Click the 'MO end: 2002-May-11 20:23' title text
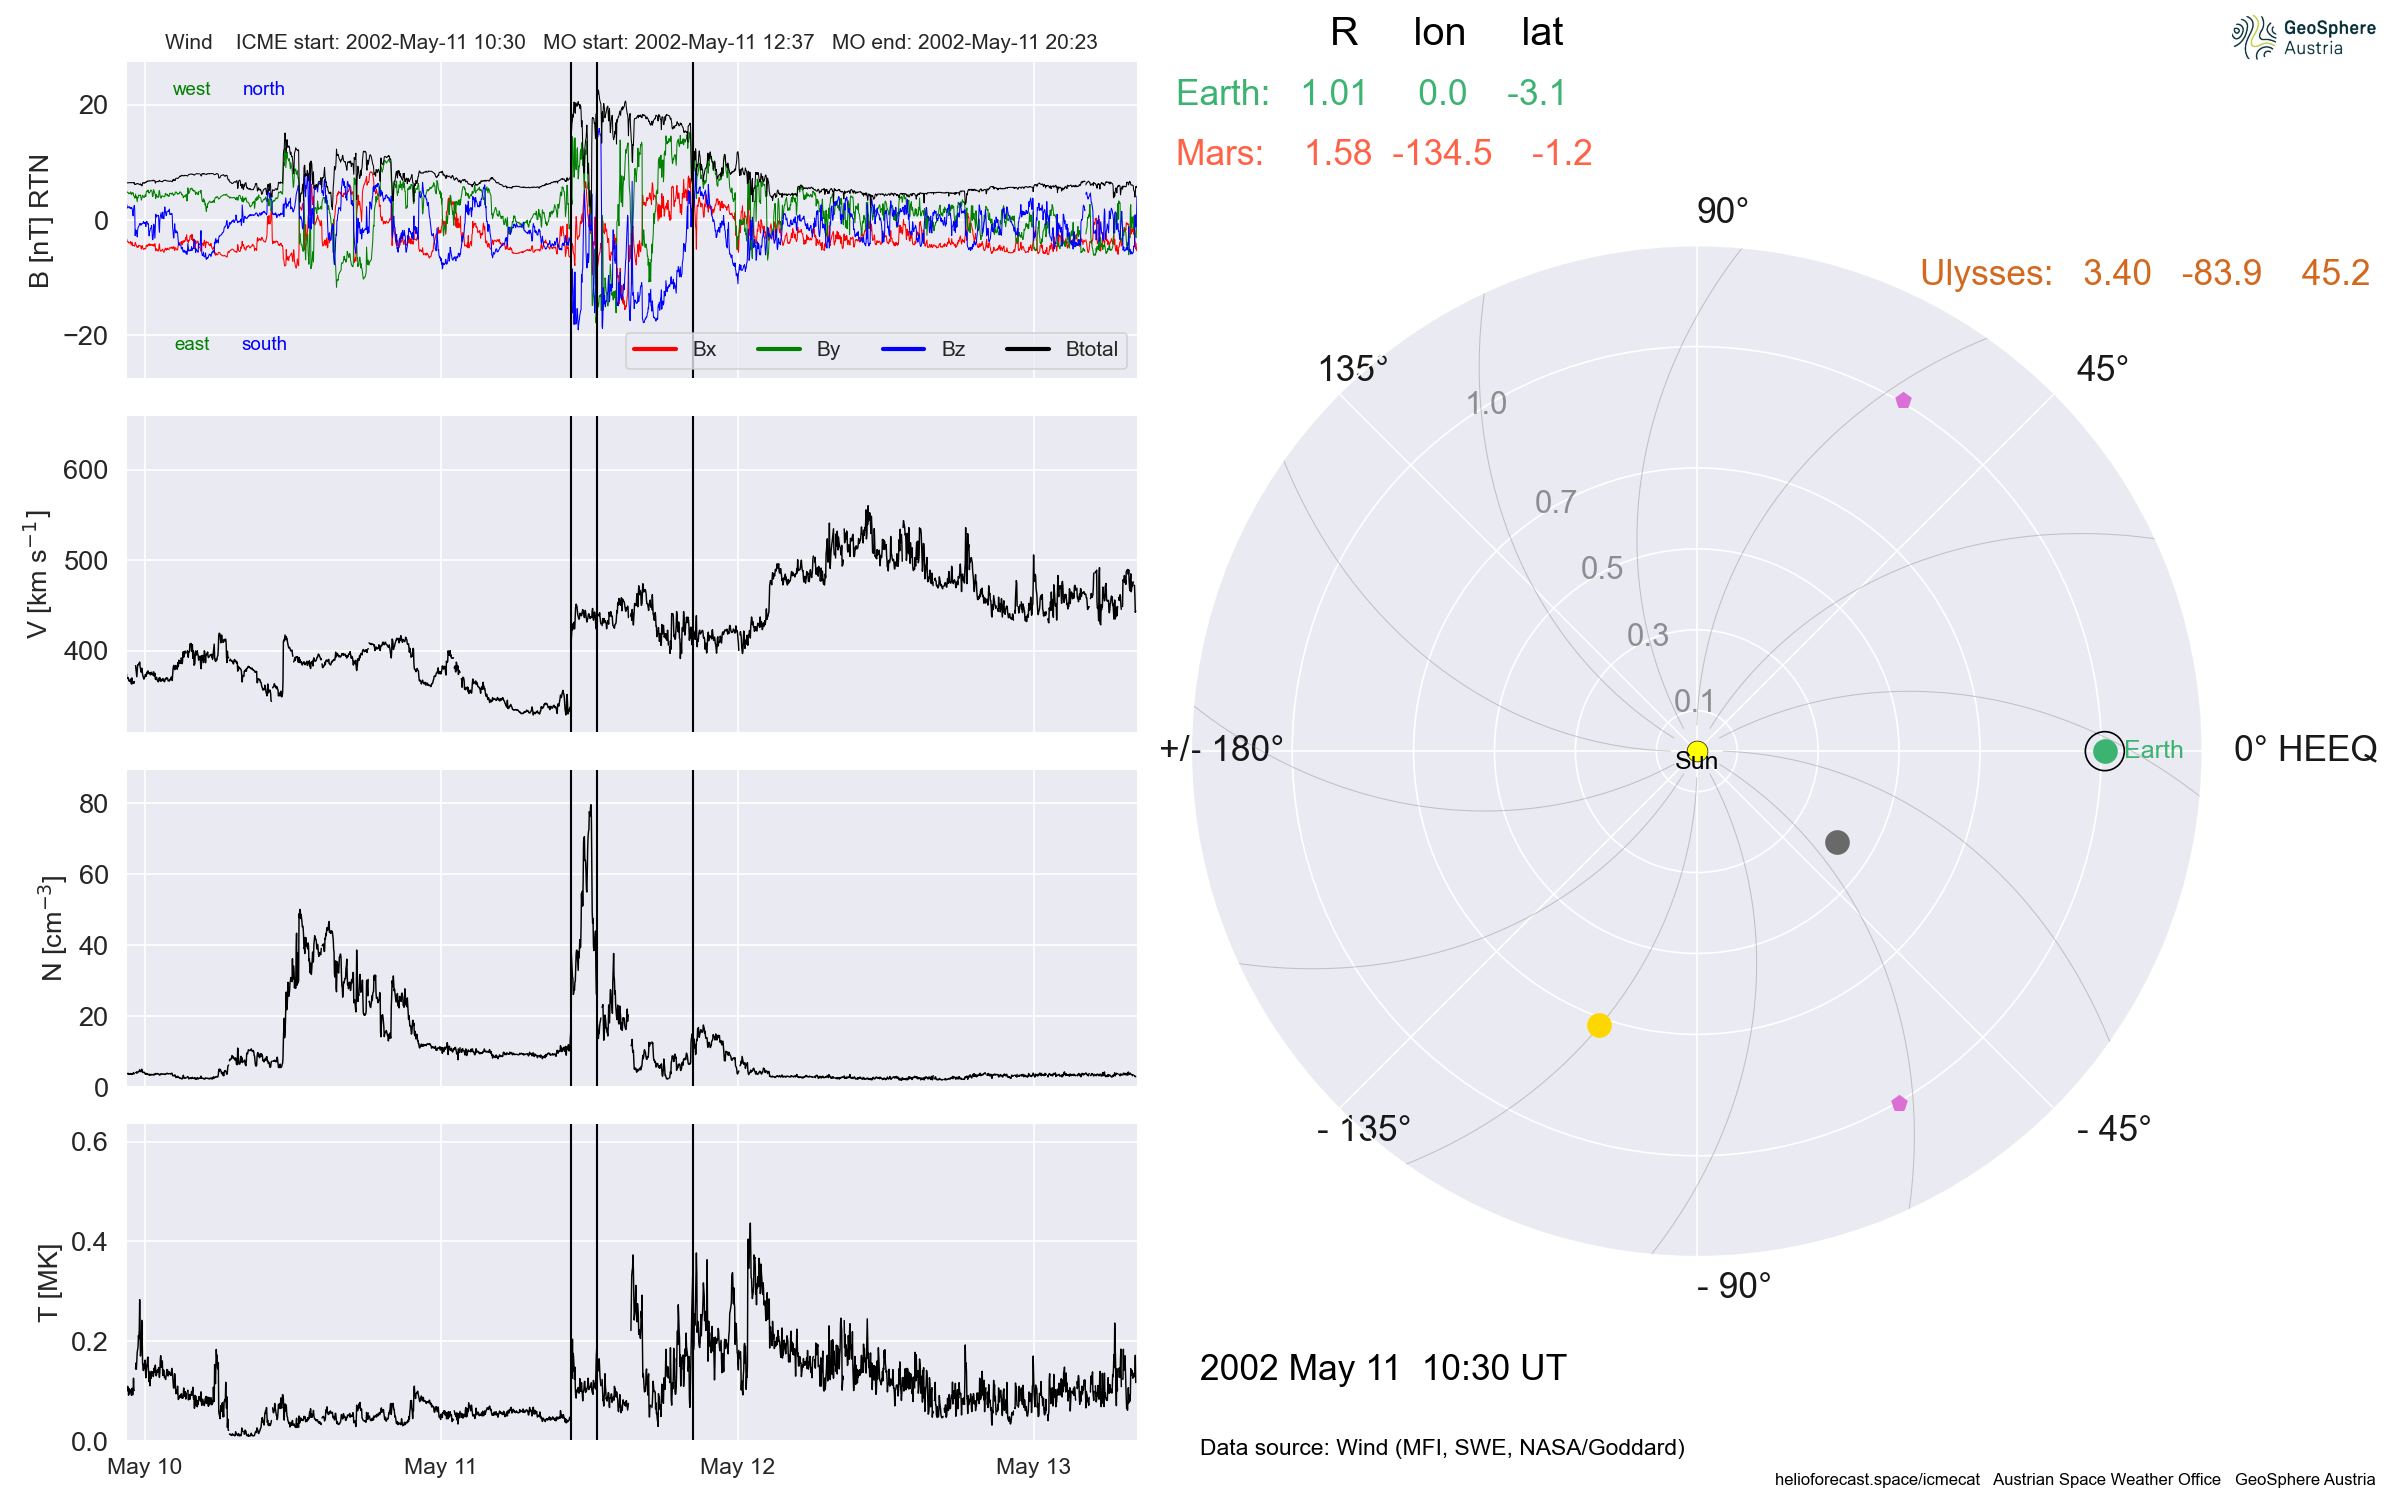This screenshot has height=1500, width=2400. 964,42
